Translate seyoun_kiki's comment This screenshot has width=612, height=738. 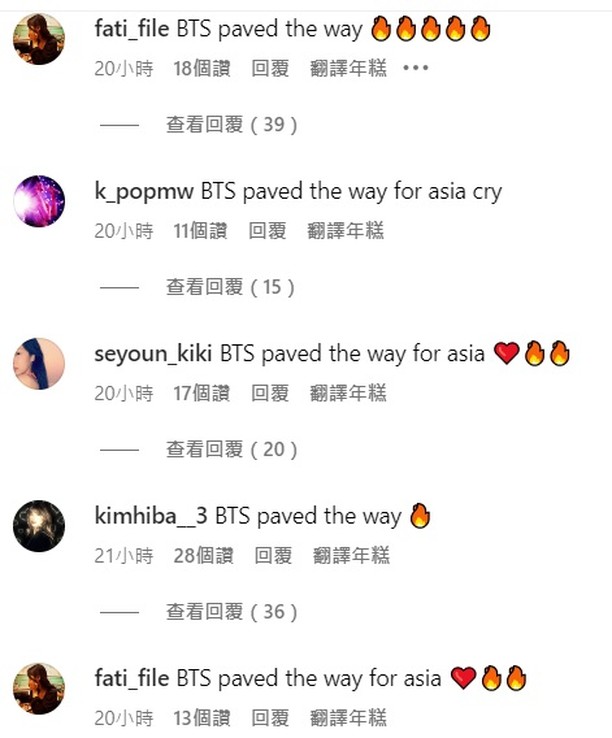pyautogui.click(x=348, y=393)
